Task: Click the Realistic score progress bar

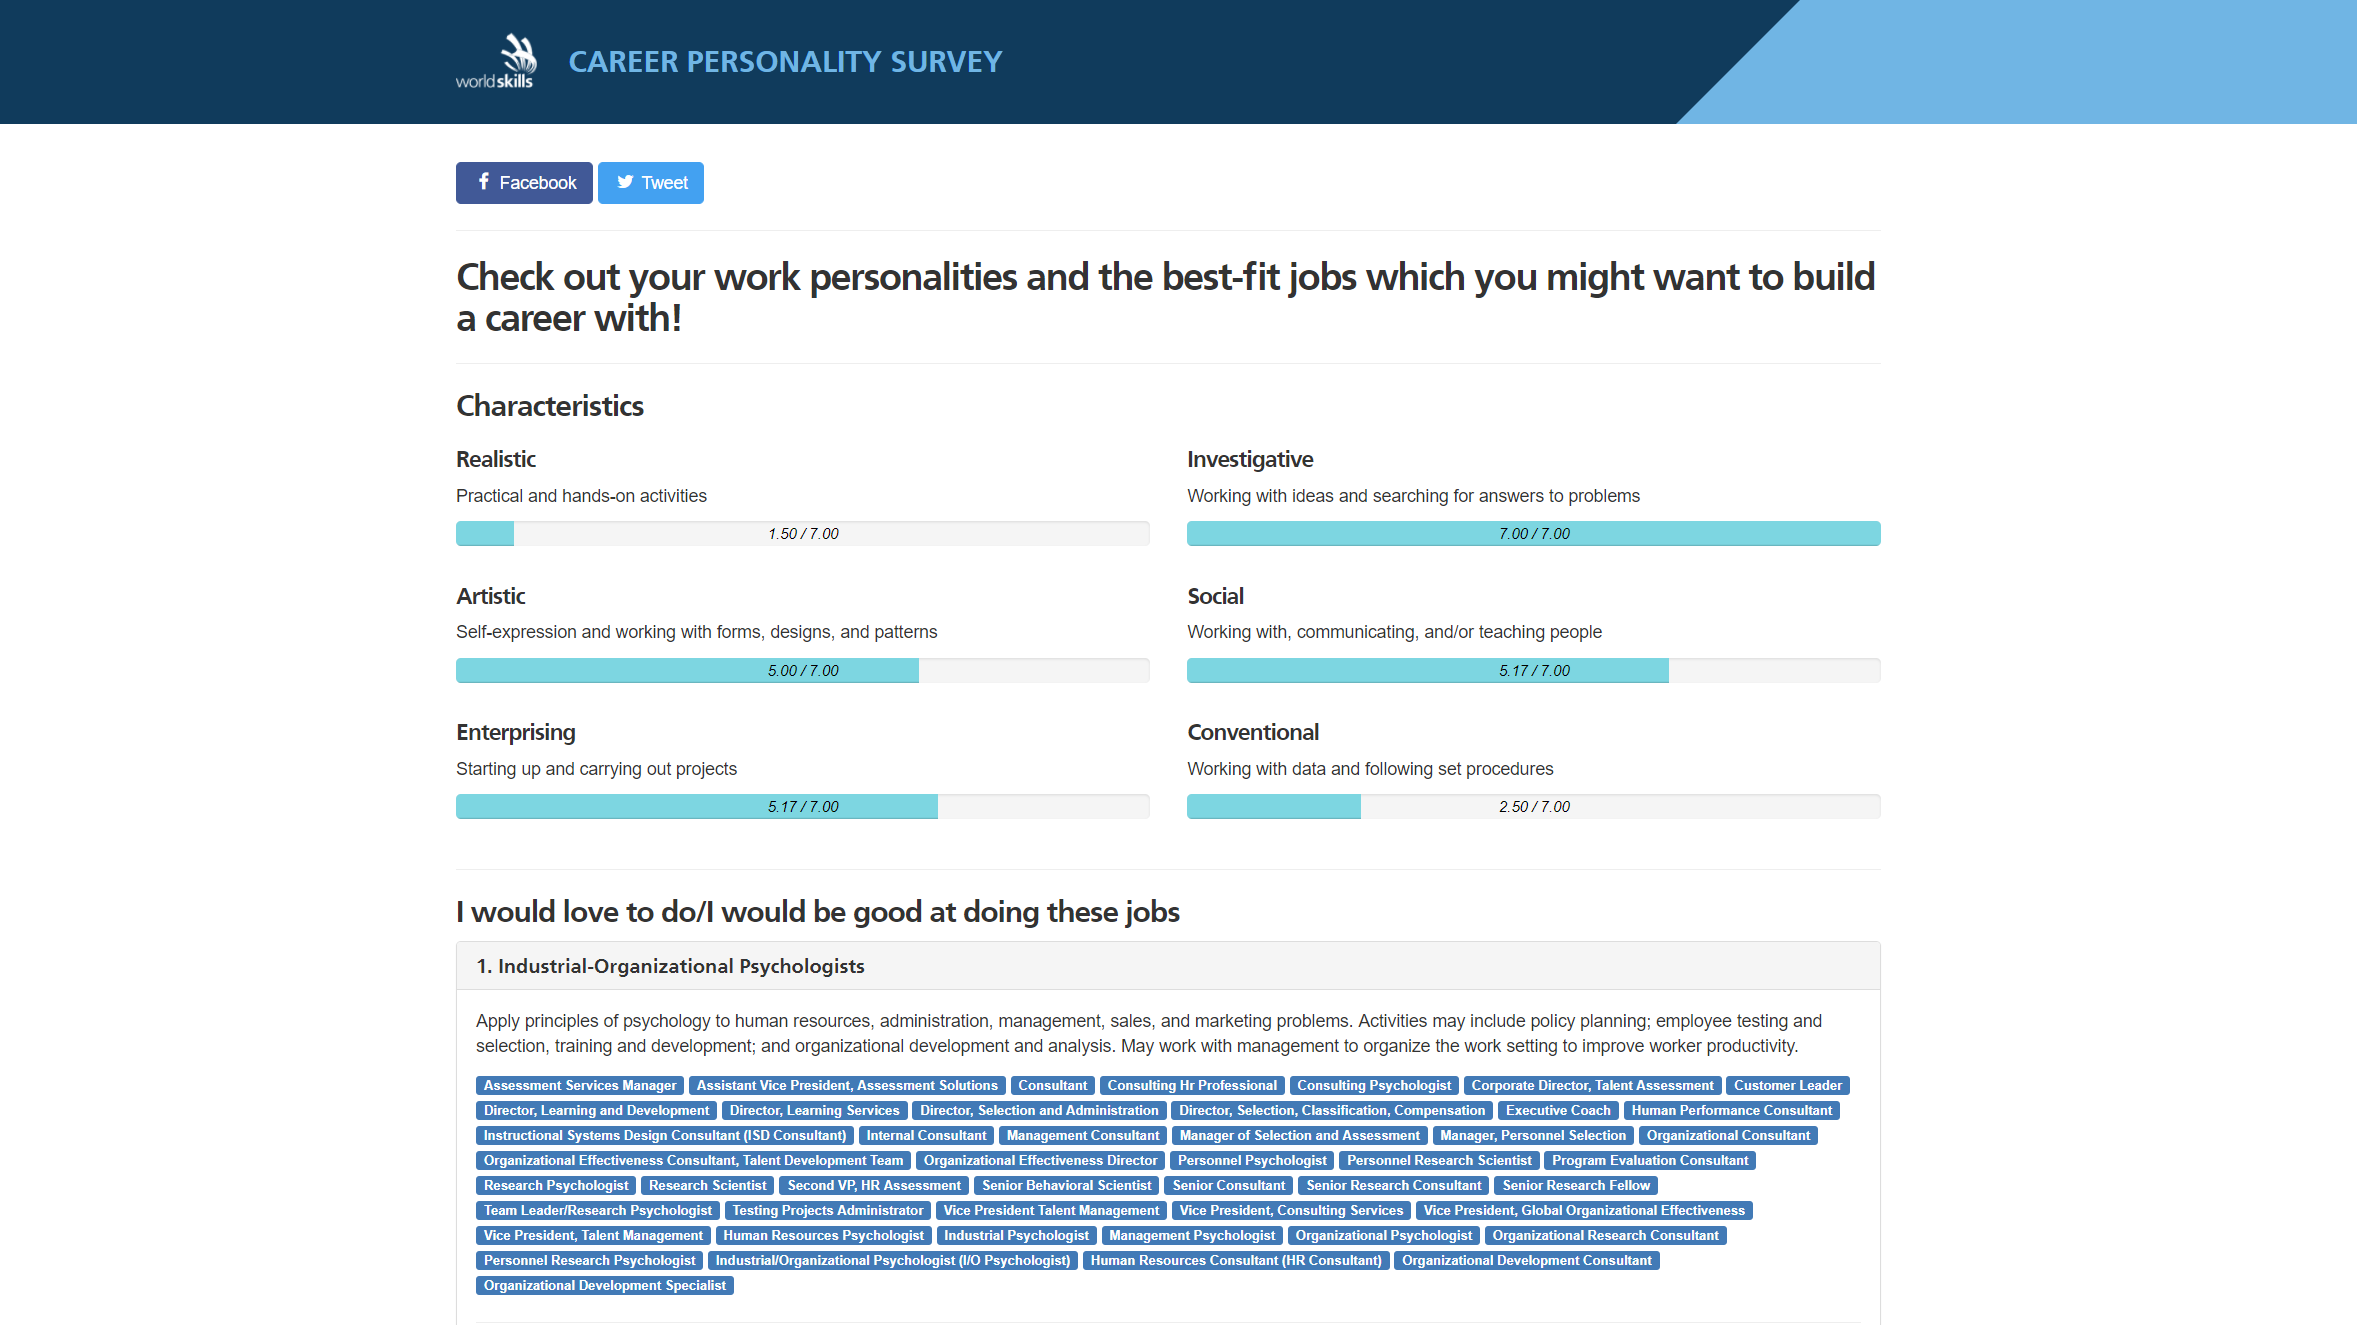Action: point(802,534)
